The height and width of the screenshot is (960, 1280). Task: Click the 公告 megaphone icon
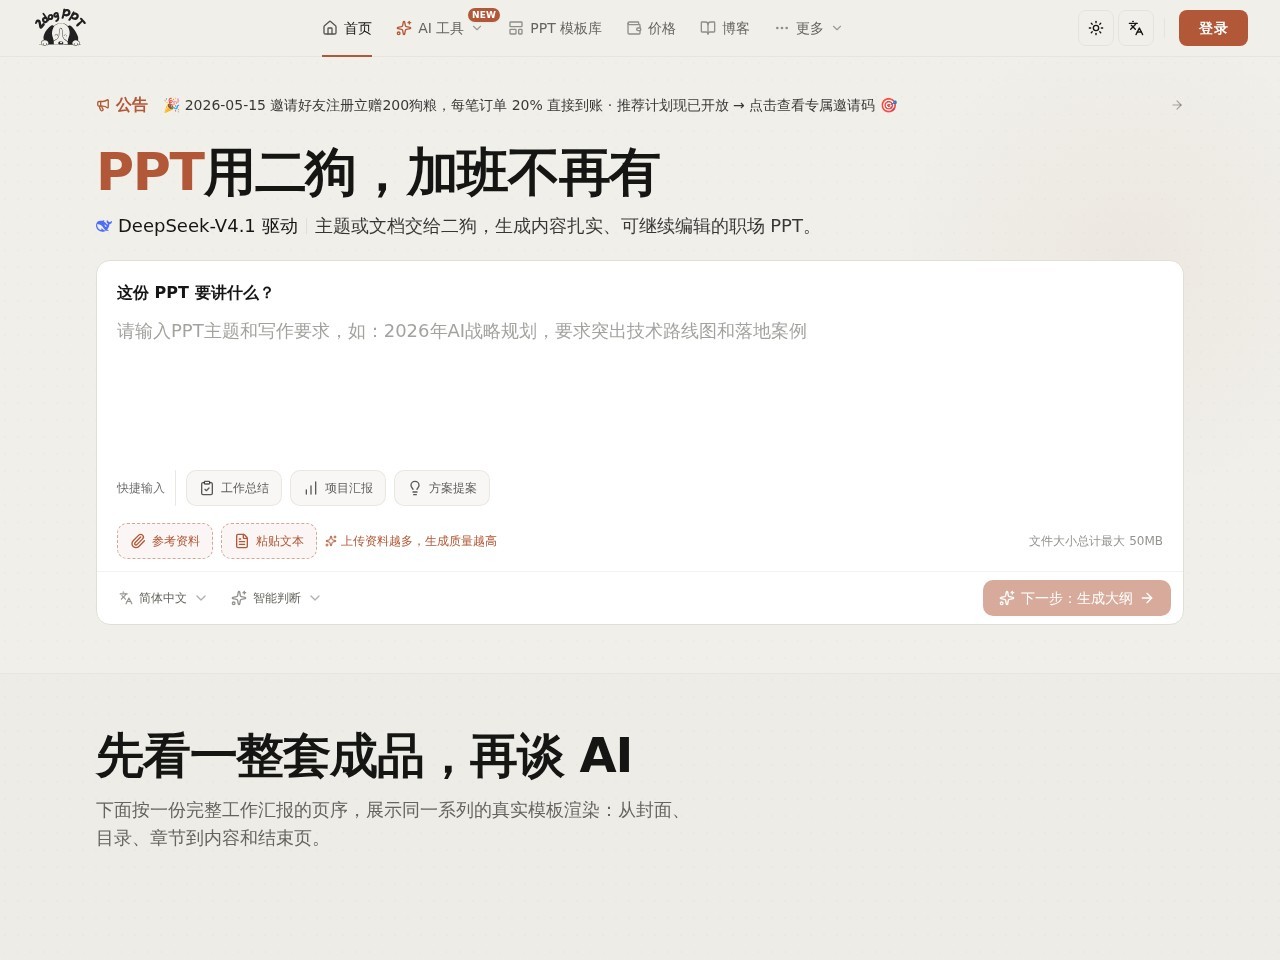tap(103, 105)
